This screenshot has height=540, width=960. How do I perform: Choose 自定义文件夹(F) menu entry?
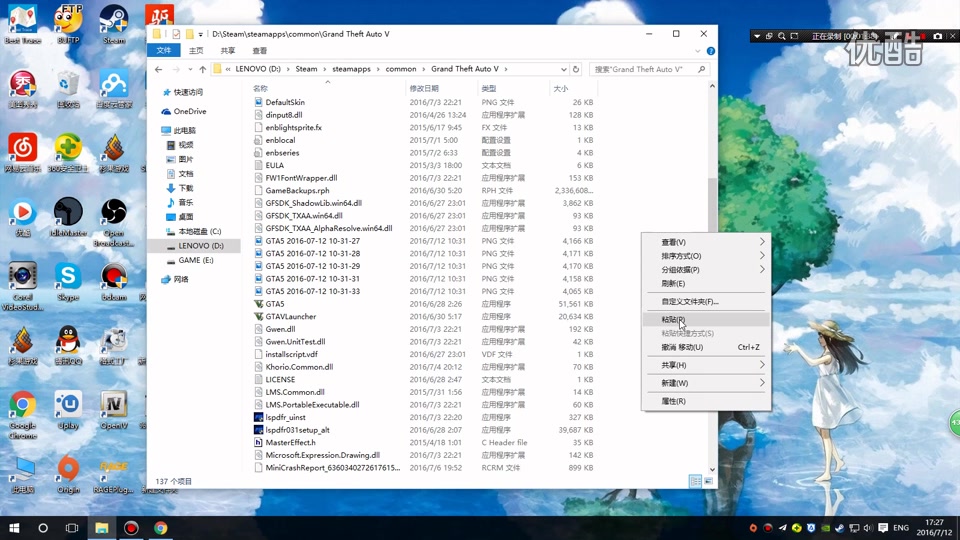pos(706,301)
